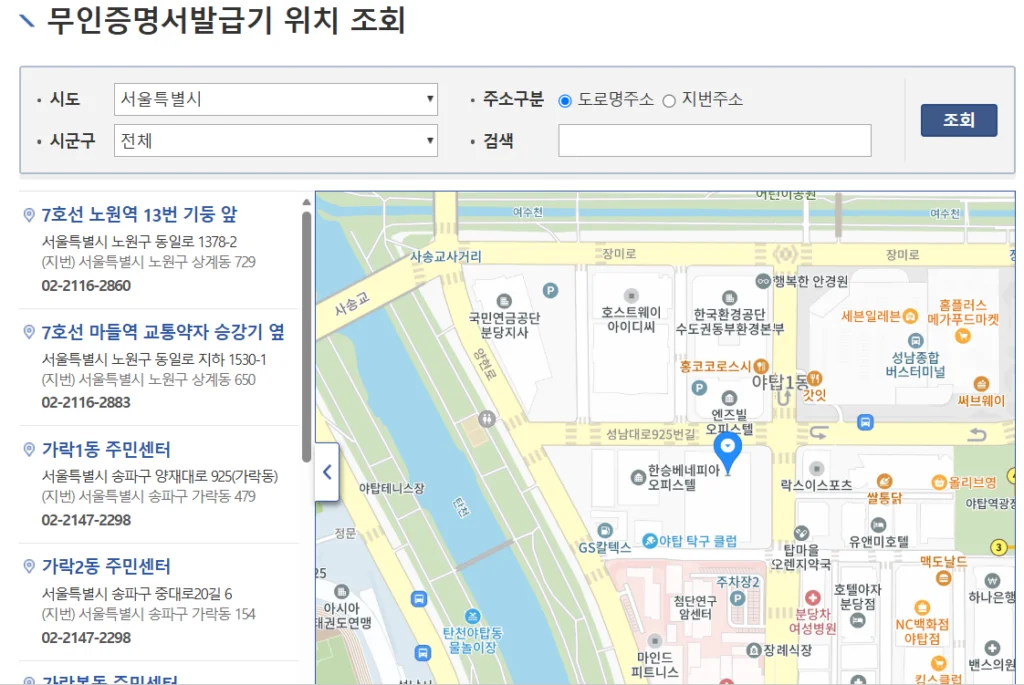Click the 야탑테니스장 map label

pyautogui.click(x=392, y=488)
